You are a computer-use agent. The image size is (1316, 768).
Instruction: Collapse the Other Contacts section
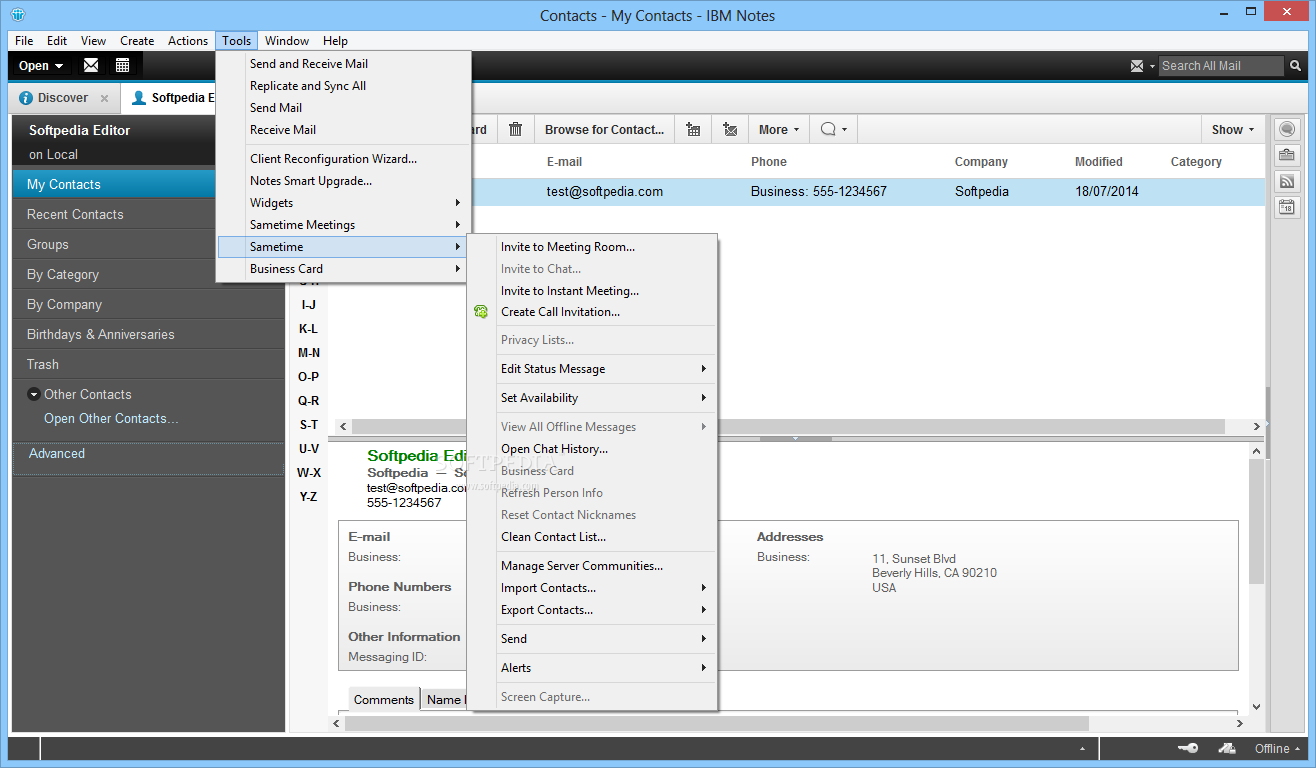point(34,394)
